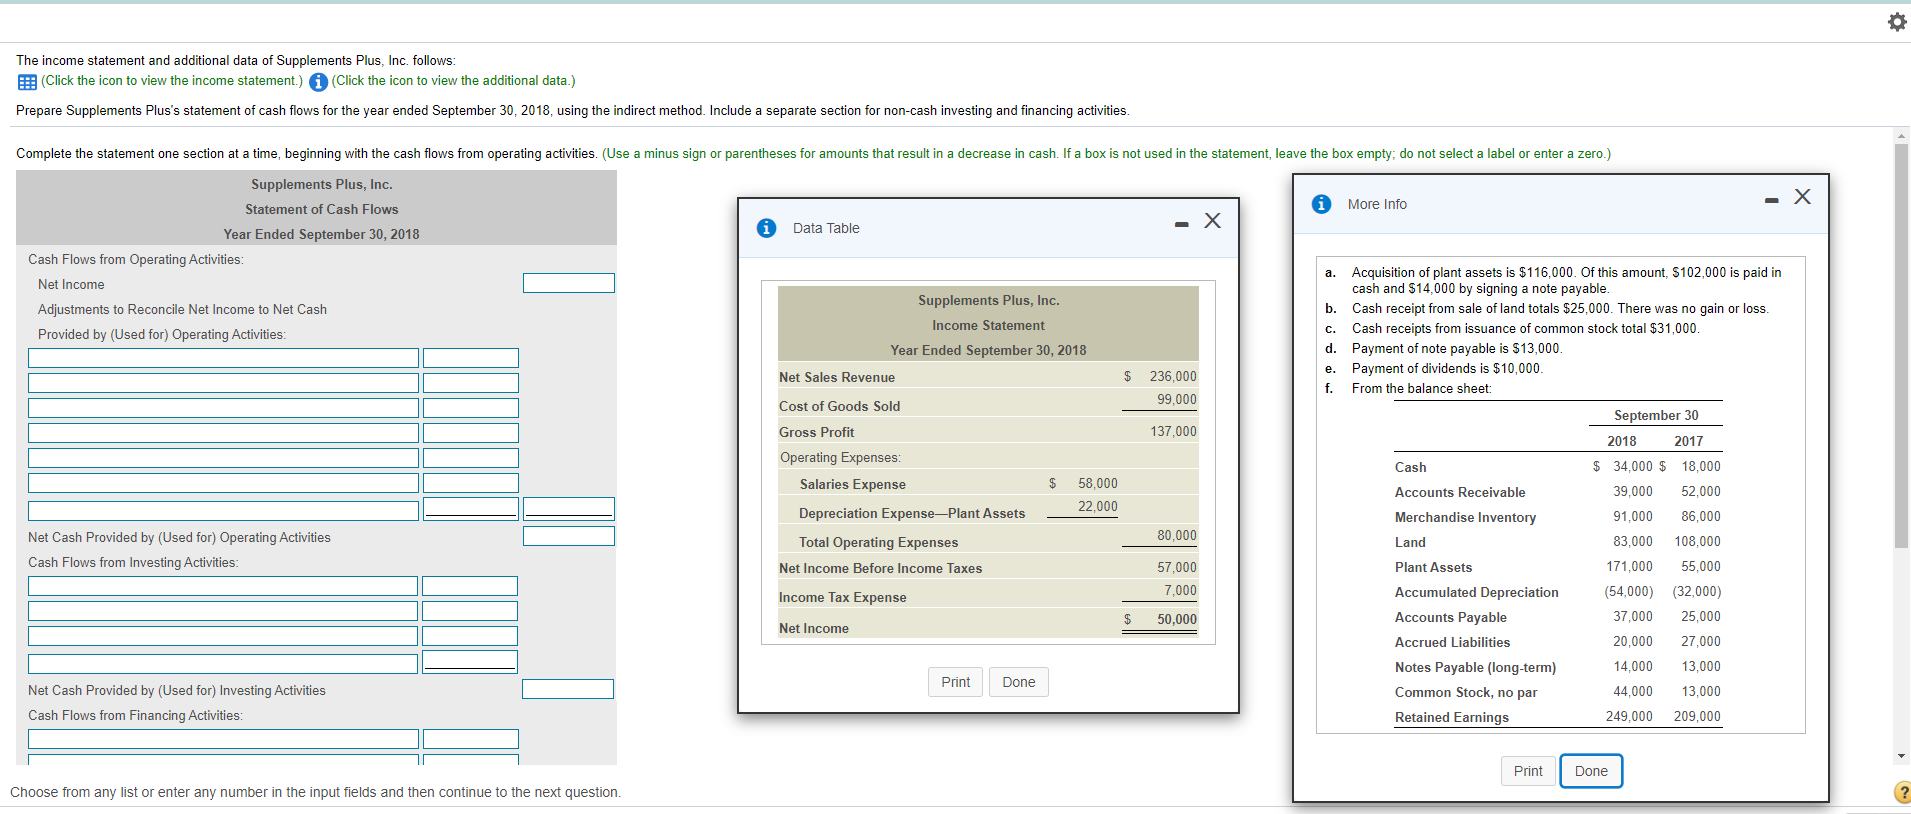Click Done in the Data Table window
Screen dimensions: 1911x814
(1018, 682)
